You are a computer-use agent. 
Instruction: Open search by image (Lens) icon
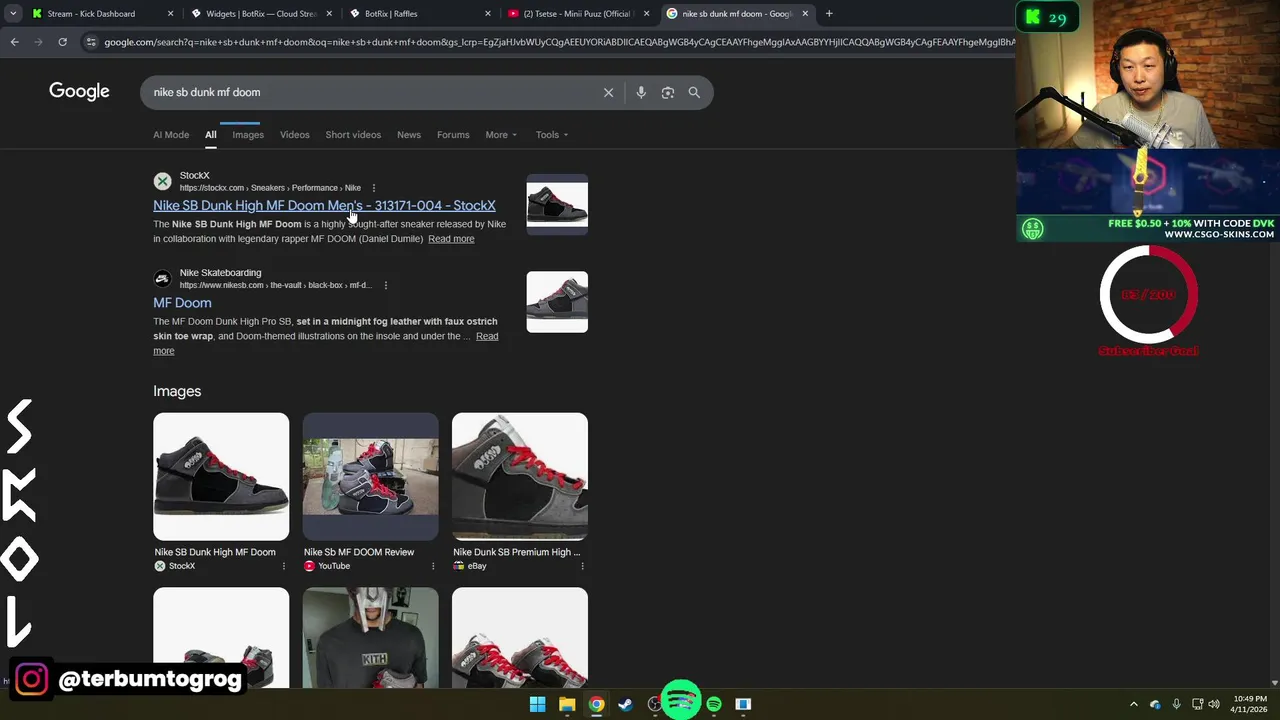[668, 92]
